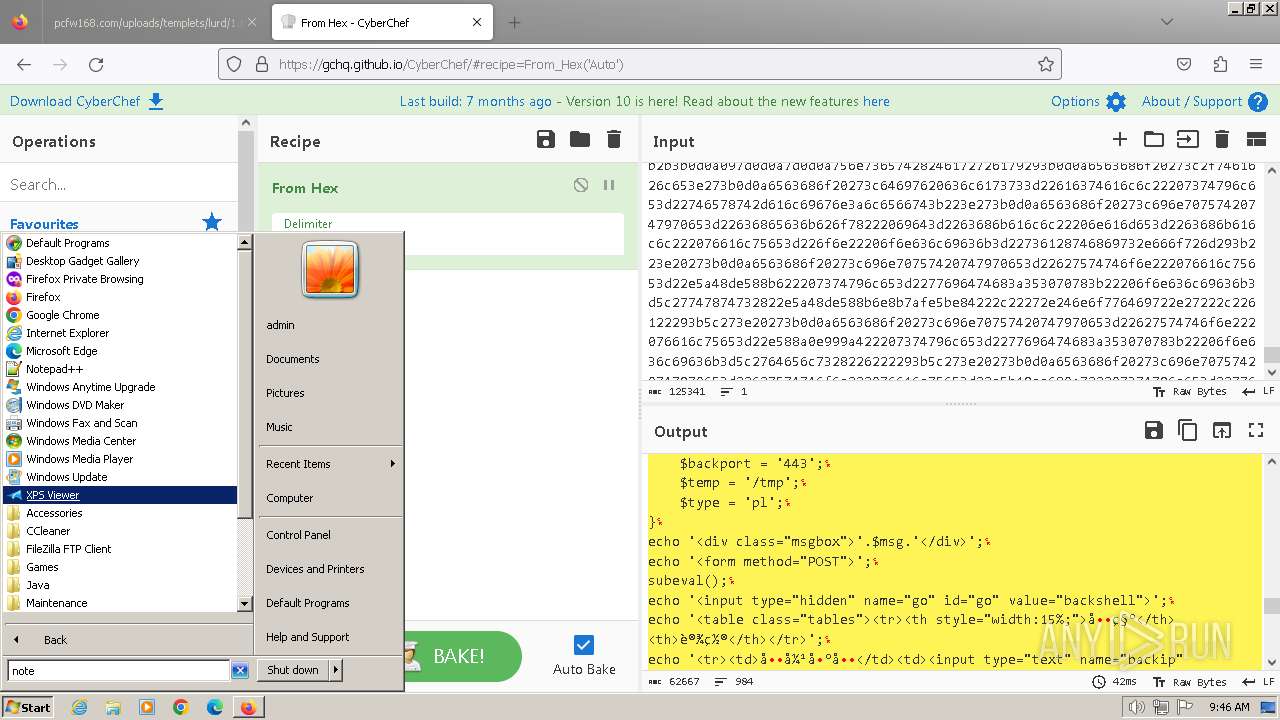Save the recipe with the floppy icon
The image size is (1280, 720).
tap(546, 140)
